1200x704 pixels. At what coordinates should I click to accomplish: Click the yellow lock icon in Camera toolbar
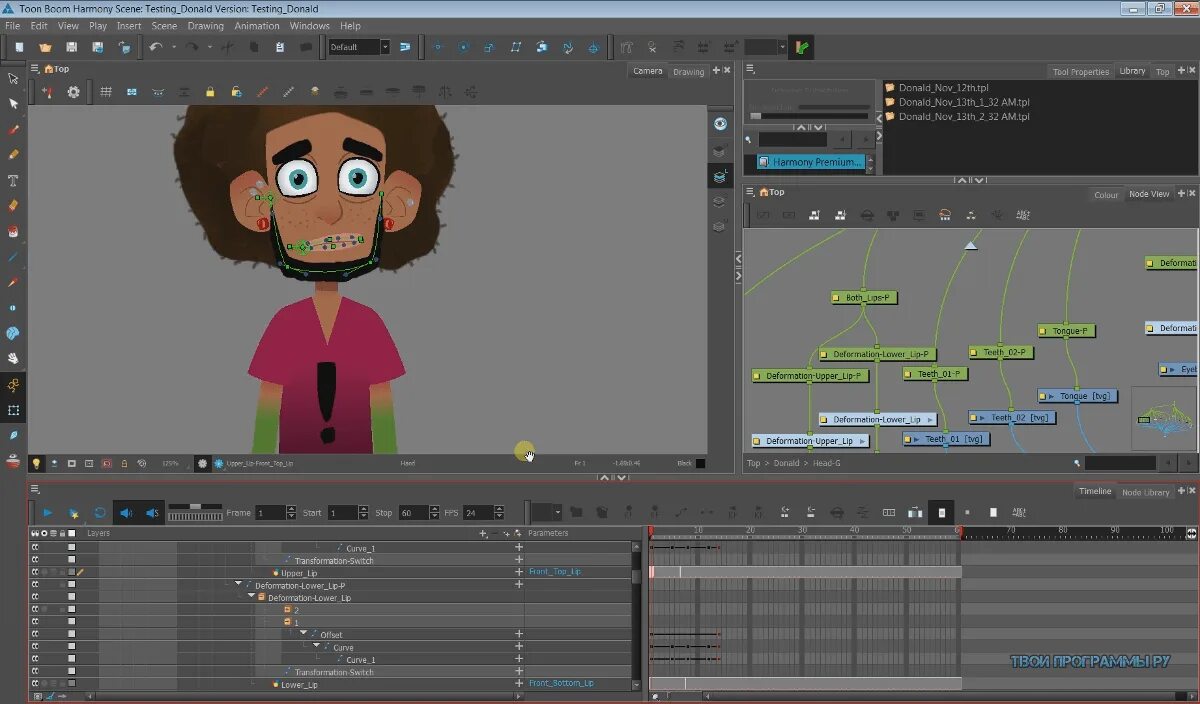tap(210, 92)
